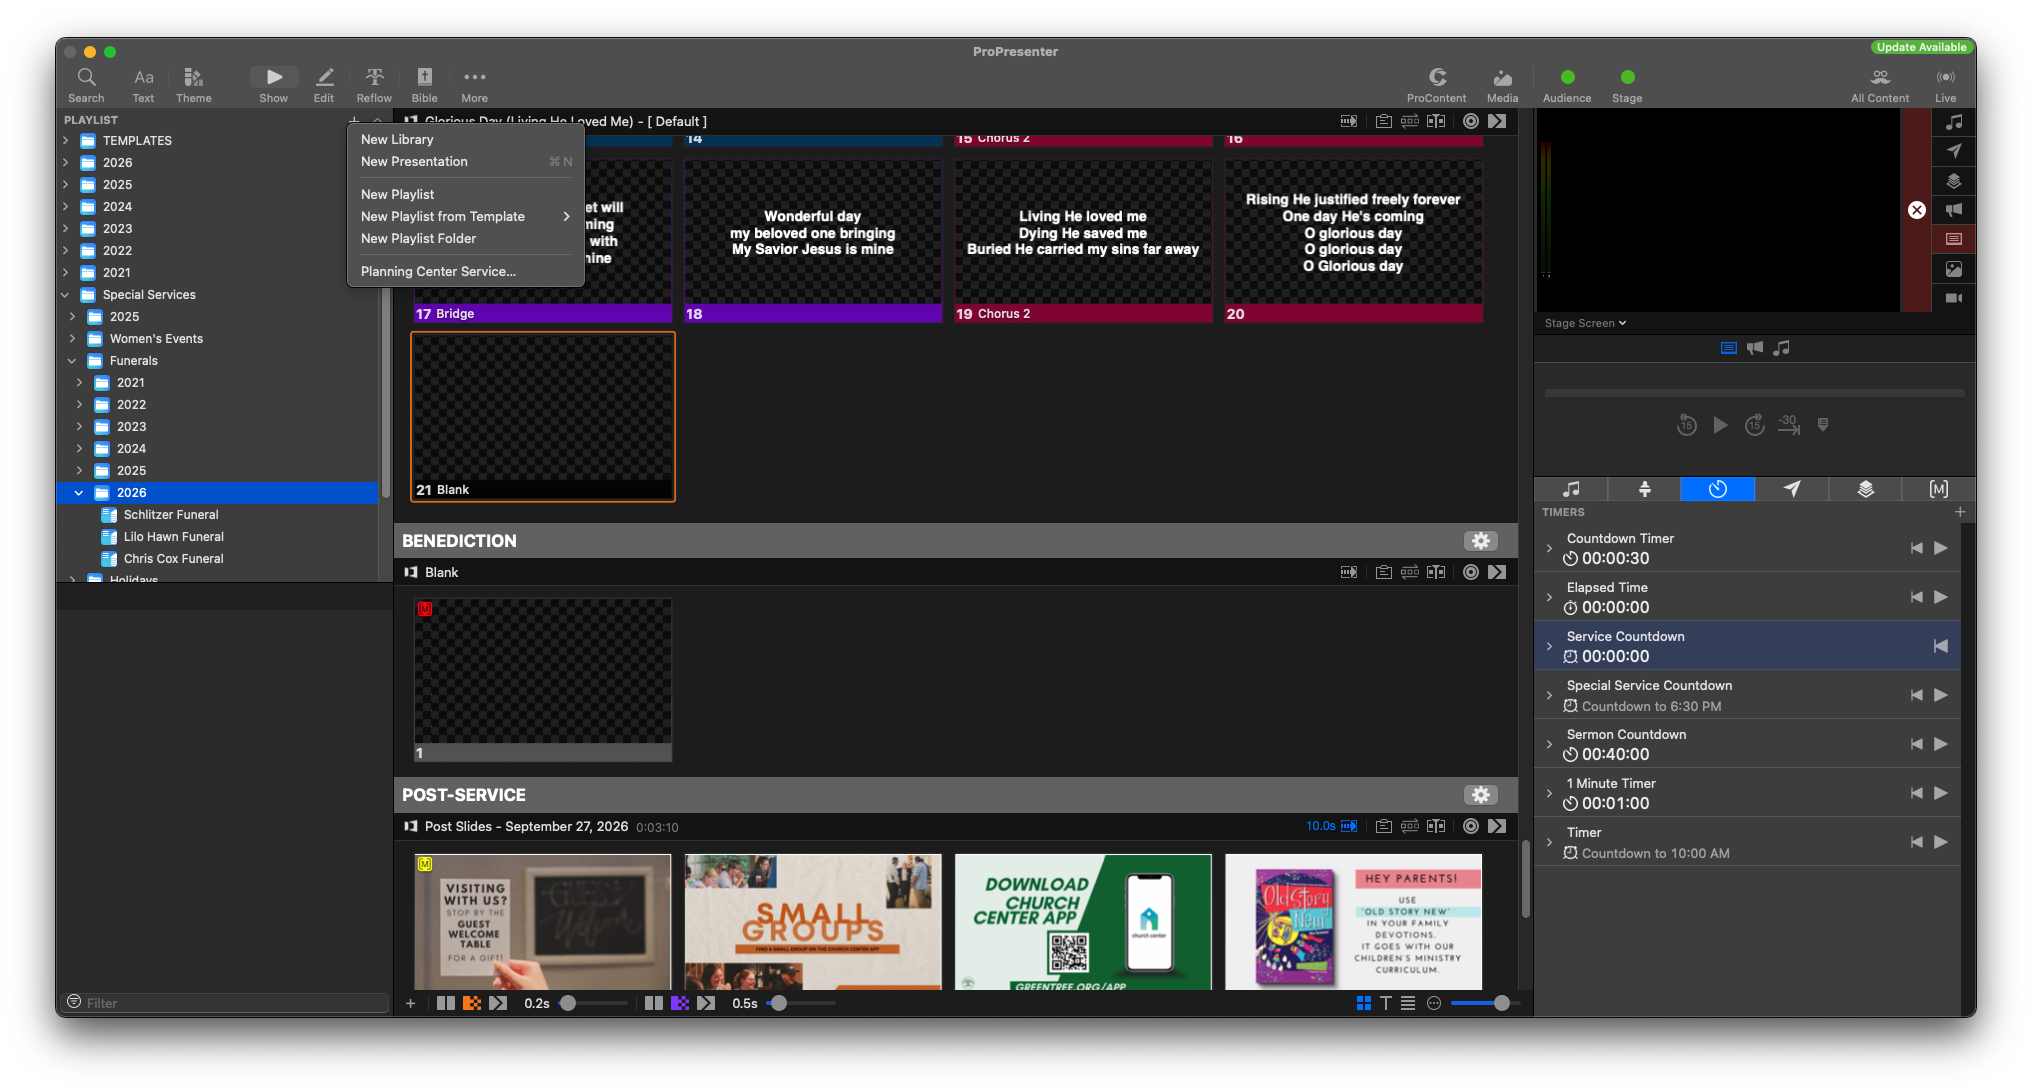Select Planning Center Service menu item
The height and width of the screenshot is (1091, 2032).
tap(466, 271)
